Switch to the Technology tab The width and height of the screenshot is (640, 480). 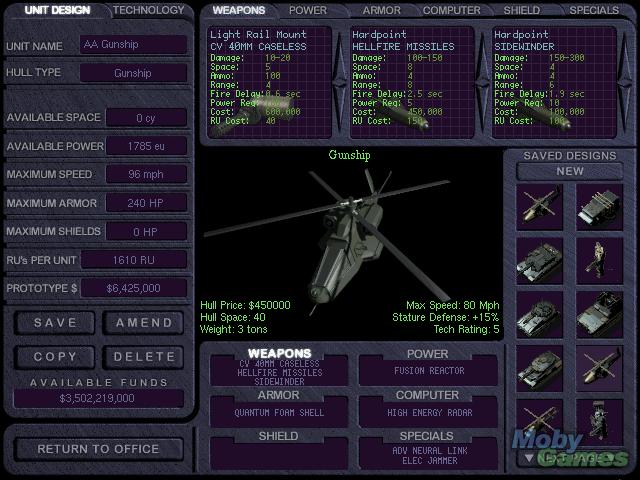pos(148,10)
